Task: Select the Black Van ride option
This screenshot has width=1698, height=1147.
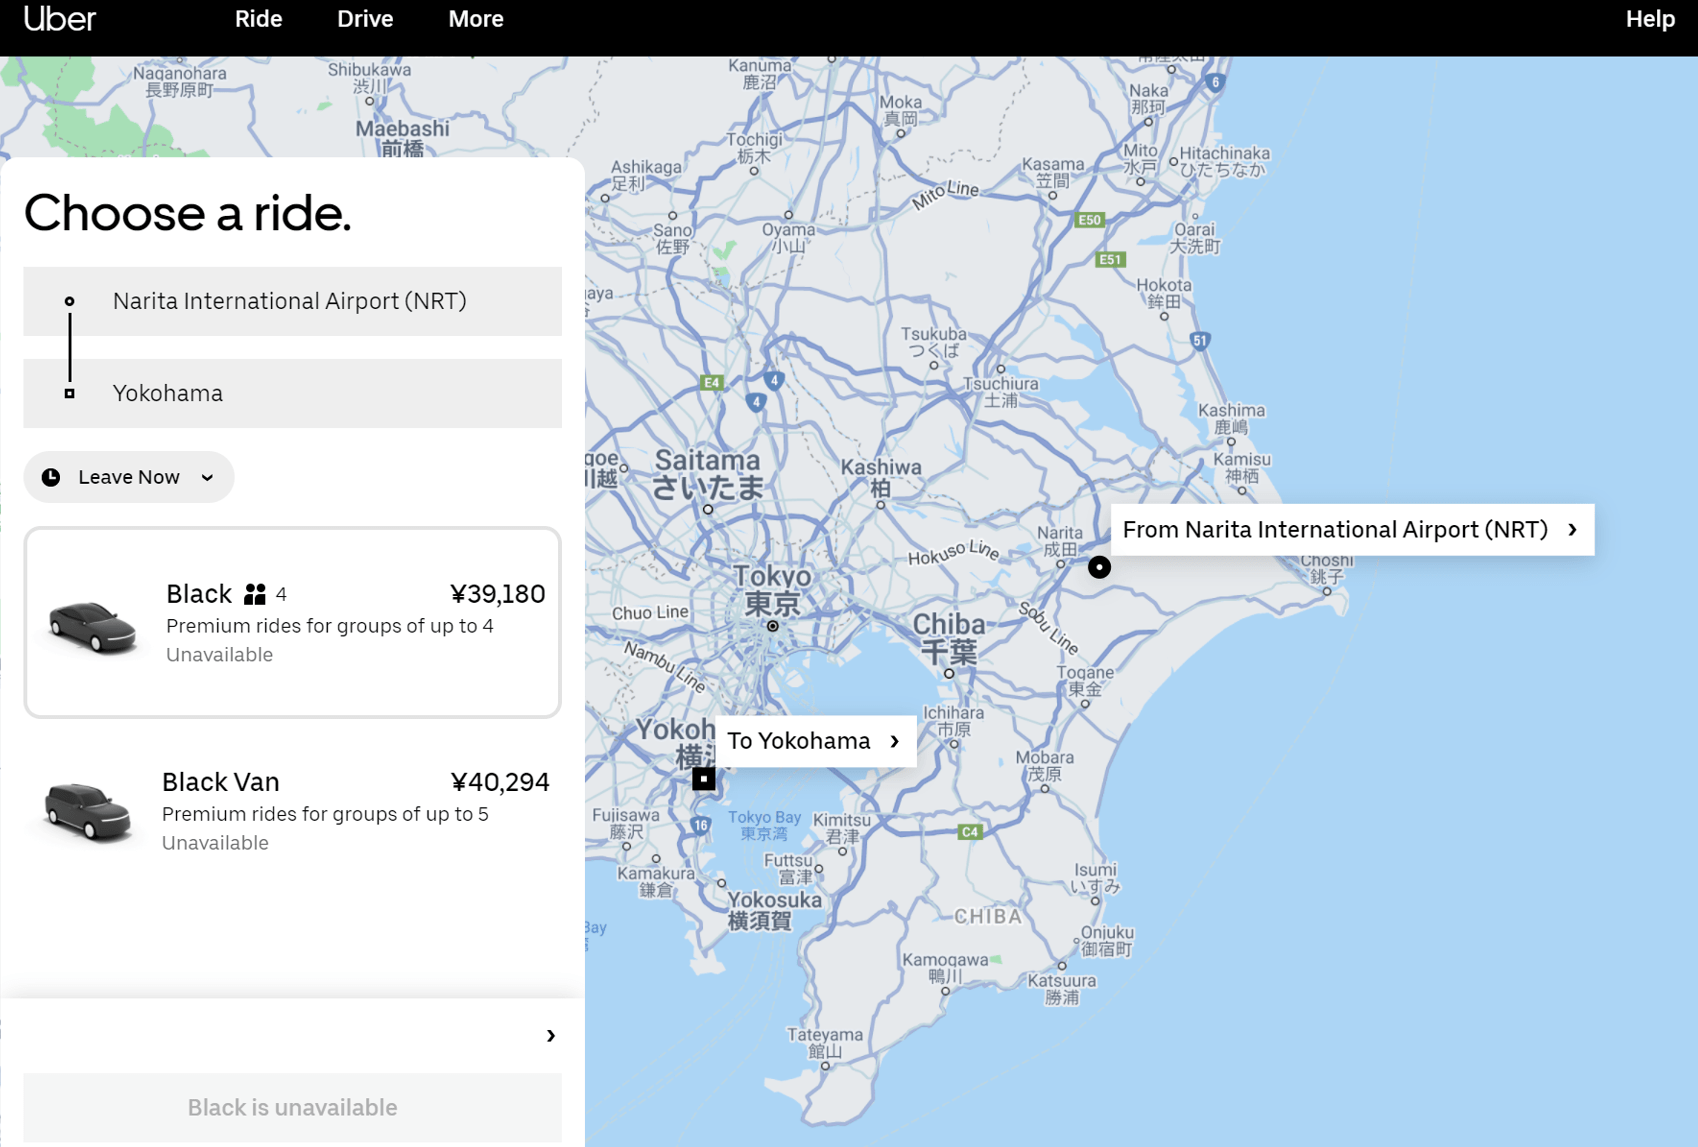Action: click(292, 811)
